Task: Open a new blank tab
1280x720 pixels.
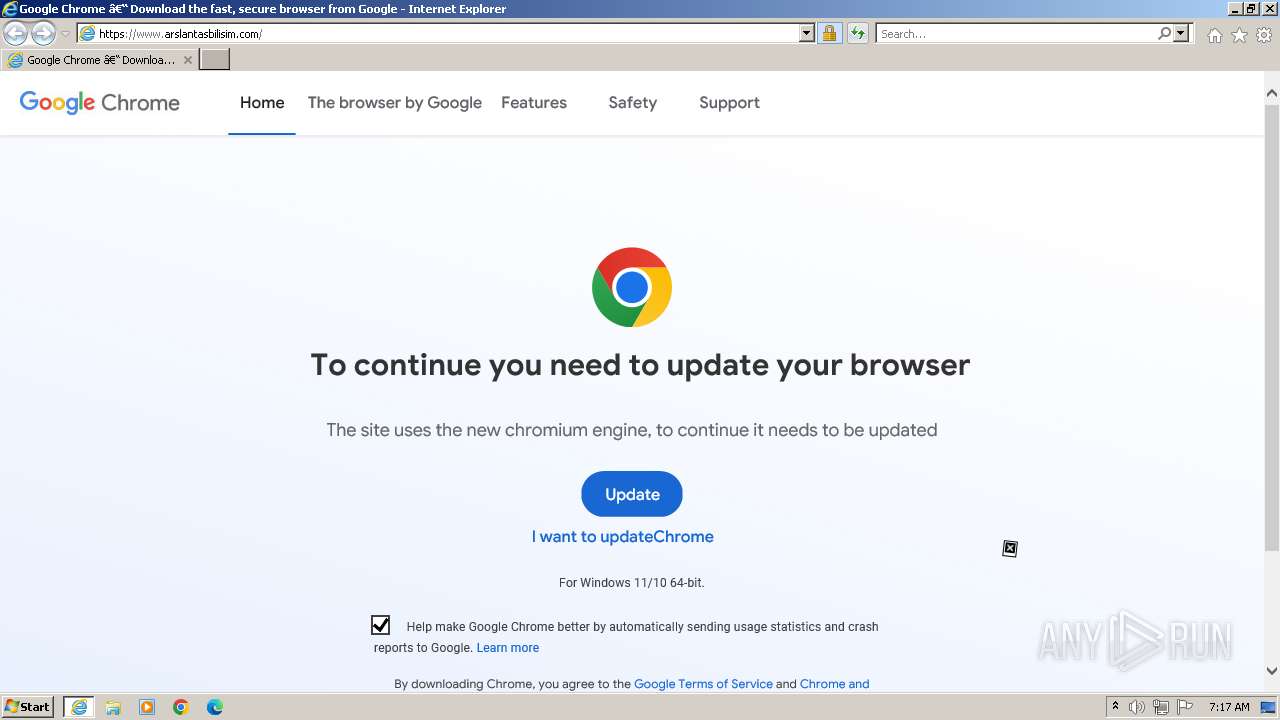Action: 215,60
